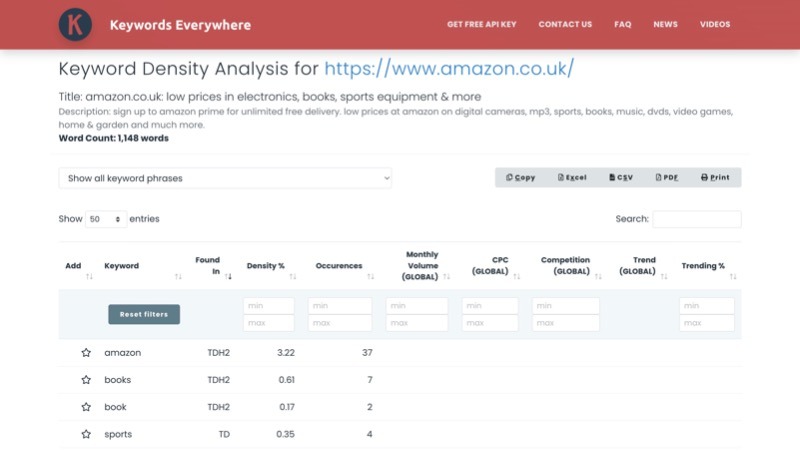Click the density value 0.35
The width and height of the screenshot is (800, 455).
285,434
